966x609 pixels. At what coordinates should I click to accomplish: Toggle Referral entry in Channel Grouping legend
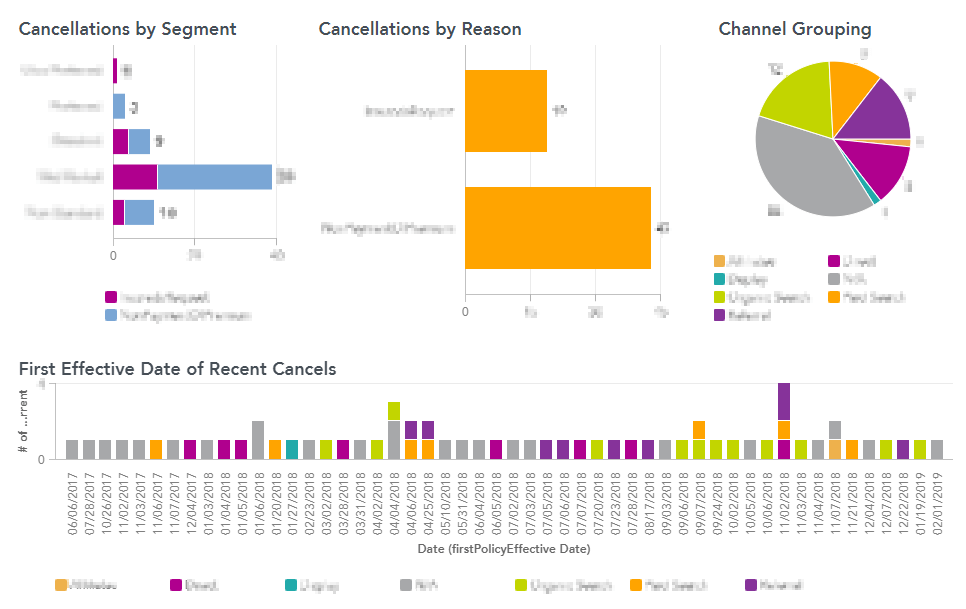pos(720,315)
